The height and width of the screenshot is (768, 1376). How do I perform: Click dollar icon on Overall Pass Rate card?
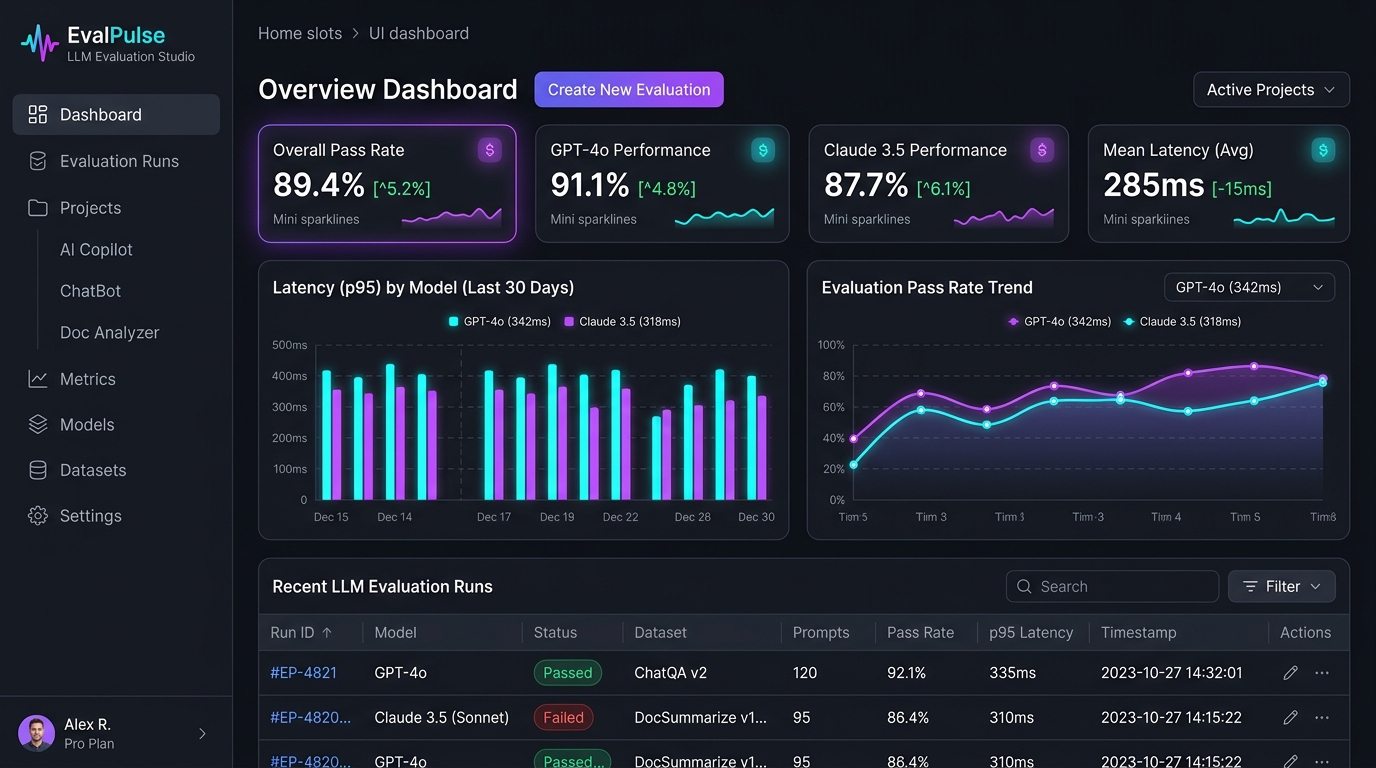click(490, 150)
